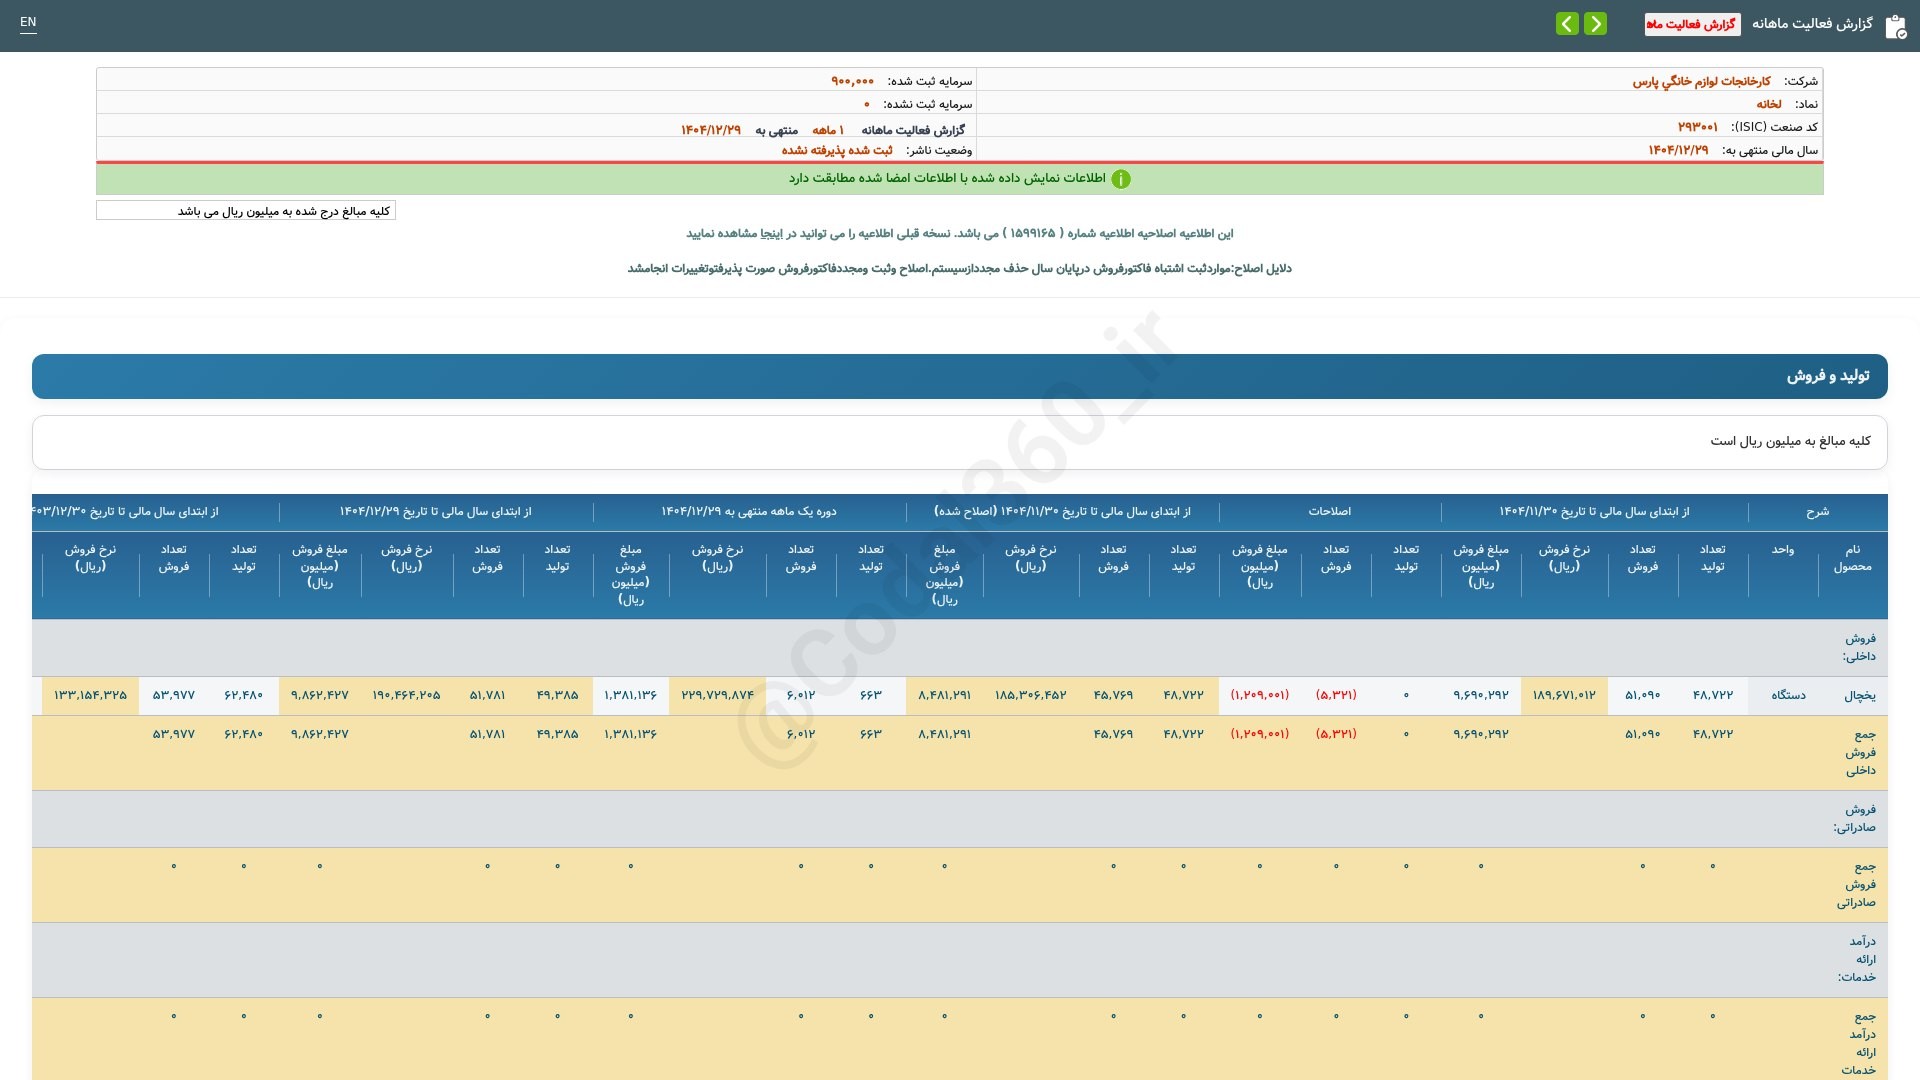Select company name 'کارخانجات لوازم خانگی پارس'
The width and height of the screenshot is (1920, 1080).
click(1701, 81)
